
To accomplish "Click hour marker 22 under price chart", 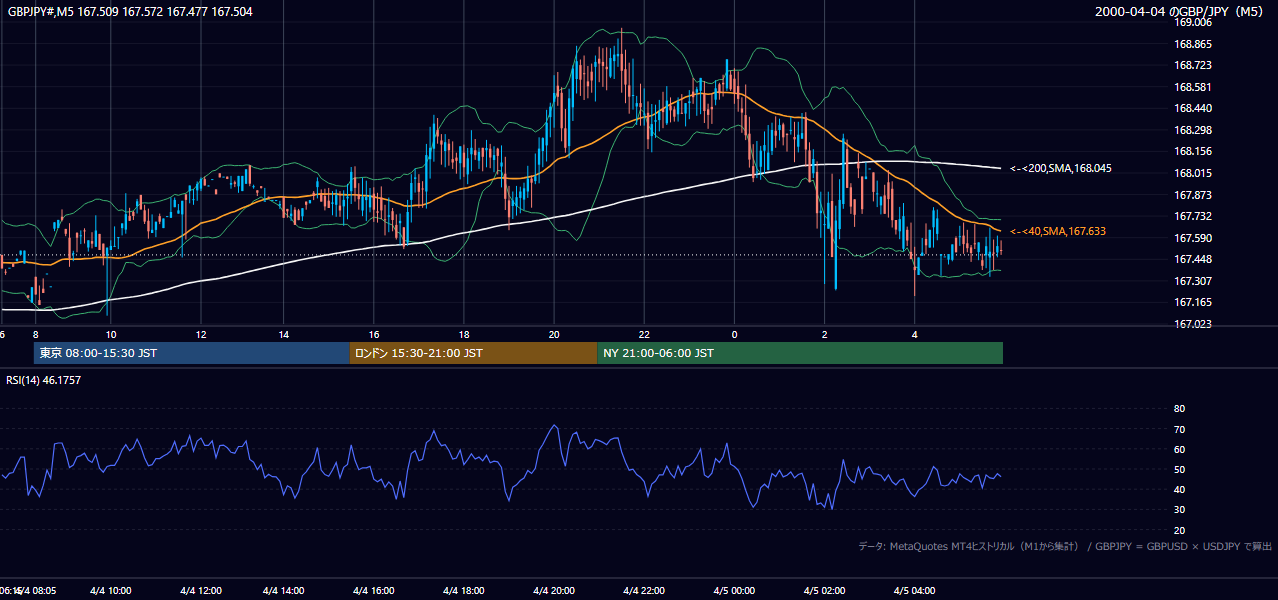I will click(x=644, y=334).
